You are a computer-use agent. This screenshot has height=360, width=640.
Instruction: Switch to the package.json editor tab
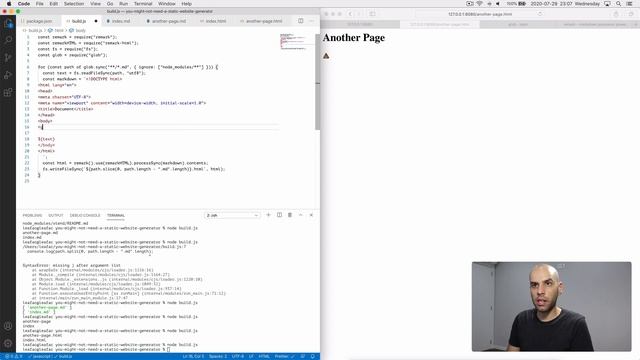(x=38, y=21)
